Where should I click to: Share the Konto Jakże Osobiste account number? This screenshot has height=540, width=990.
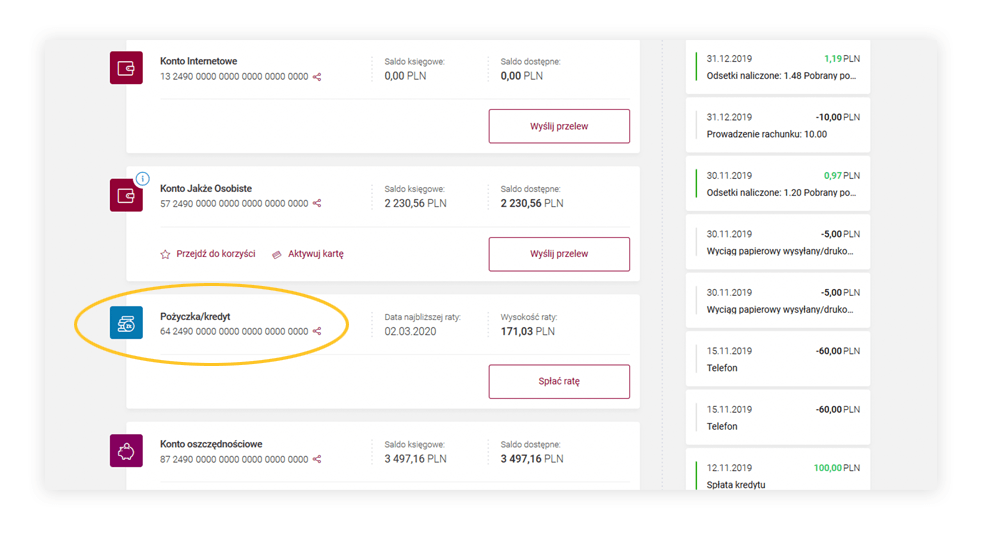(317, 204)
